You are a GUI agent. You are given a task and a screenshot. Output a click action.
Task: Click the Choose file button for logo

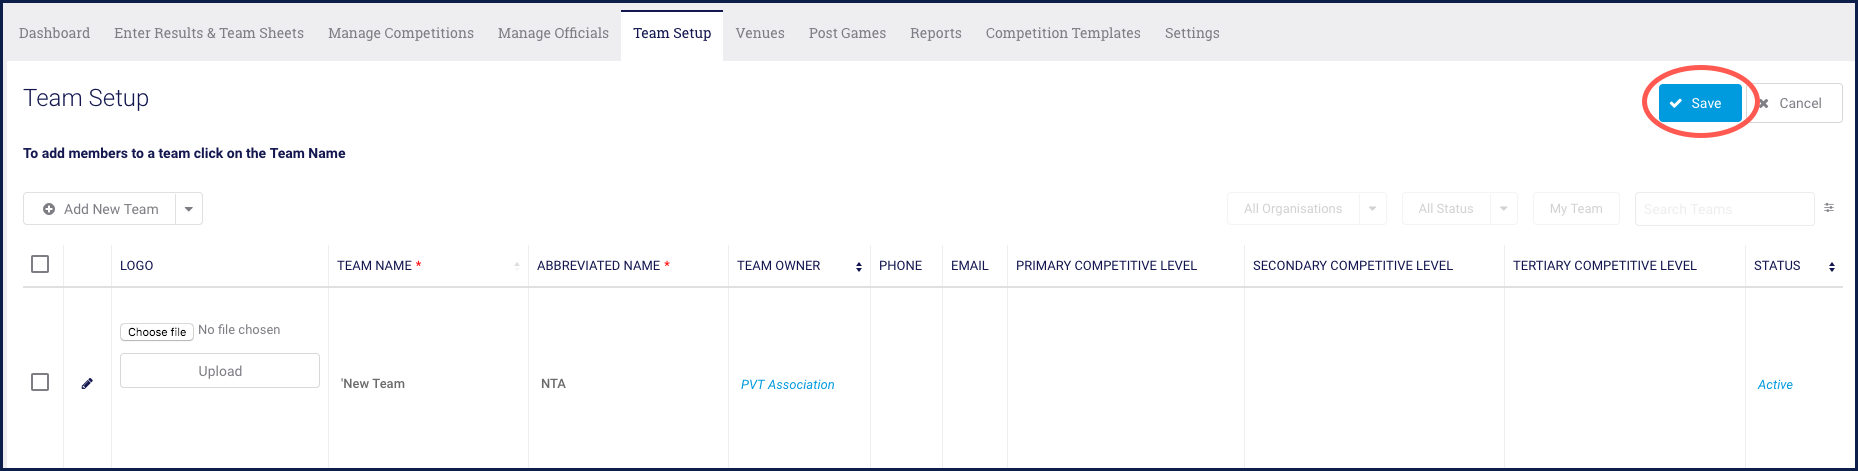[157, 332]
